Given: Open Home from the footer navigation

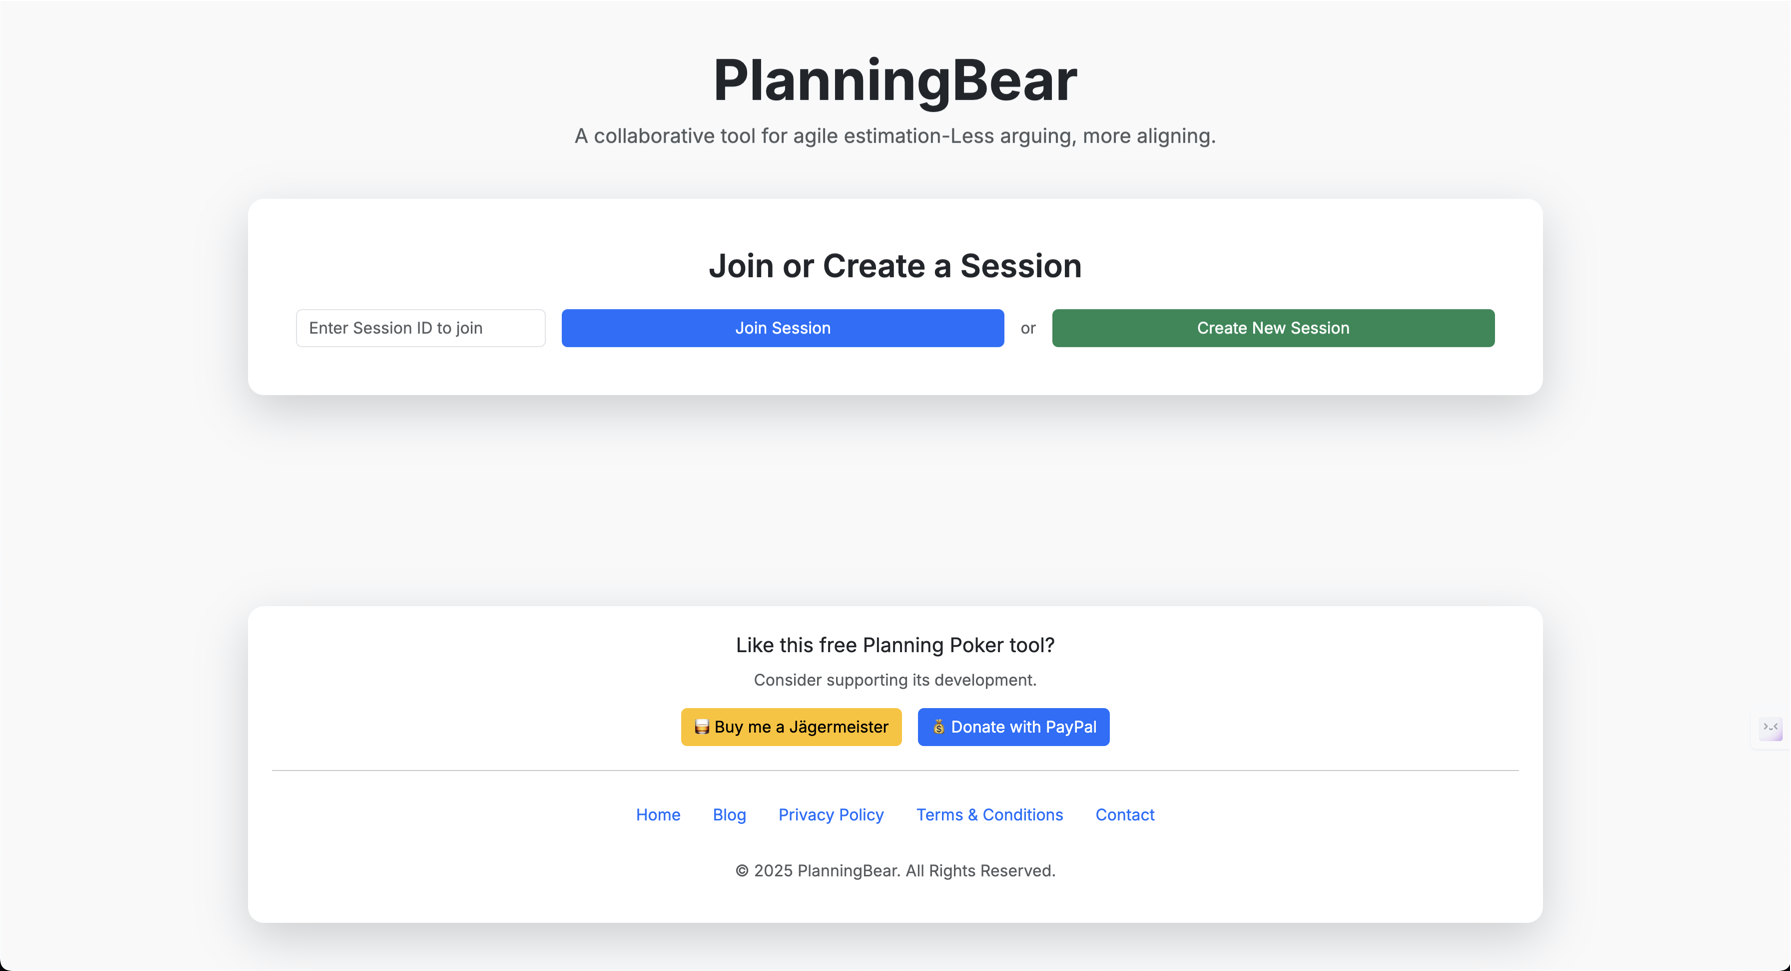Looking at the screenshot, I should tap(658, 814).
